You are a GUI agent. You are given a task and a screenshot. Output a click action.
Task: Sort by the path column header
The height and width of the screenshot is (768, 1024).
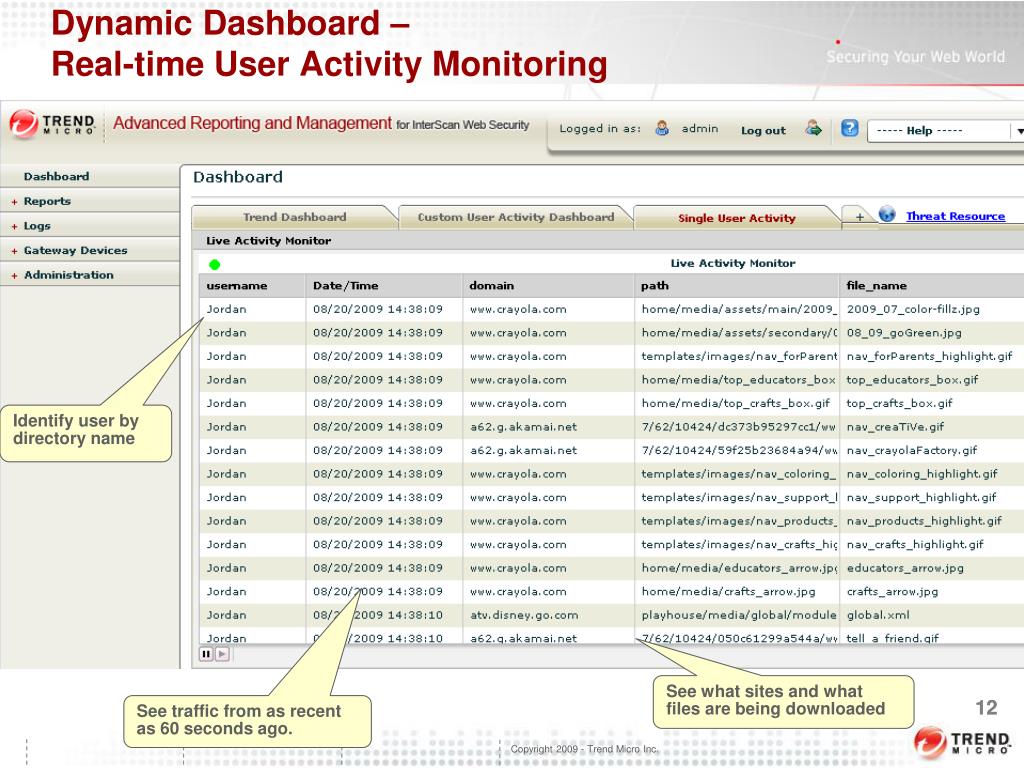coord(736,285)
